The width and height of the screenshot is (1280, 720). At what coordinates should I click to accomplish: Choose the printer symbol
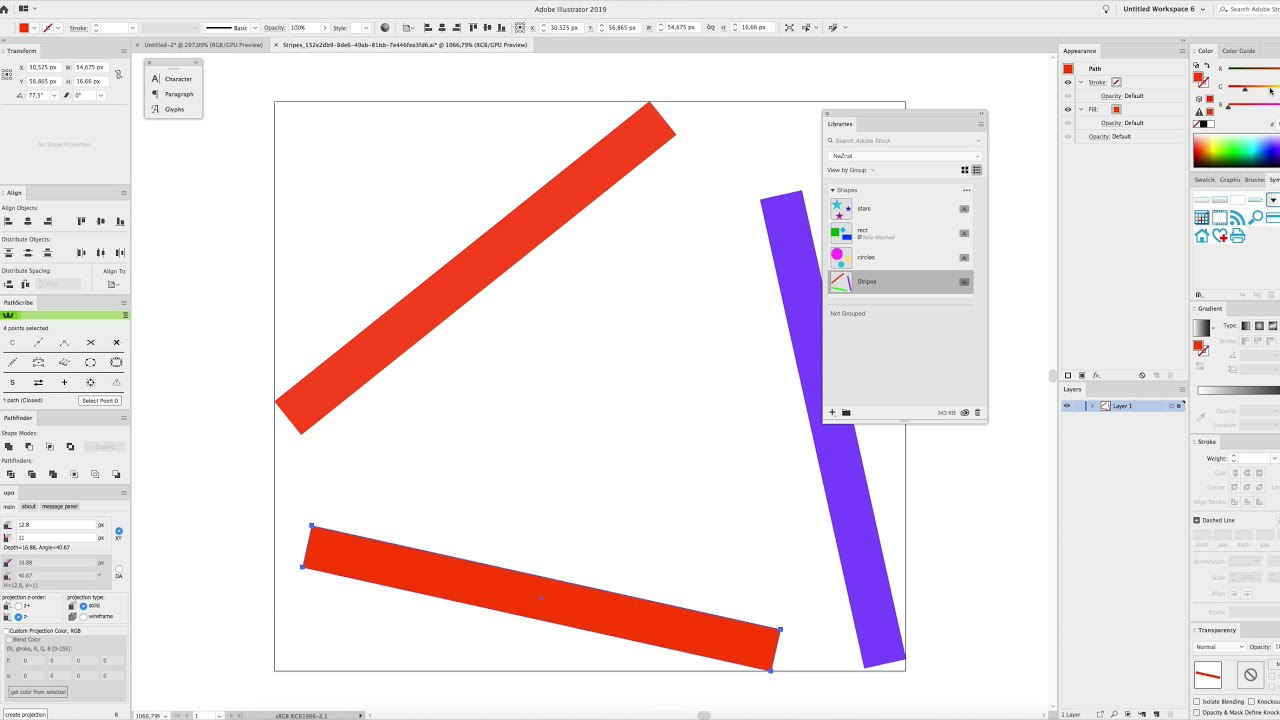point(1238,236)
